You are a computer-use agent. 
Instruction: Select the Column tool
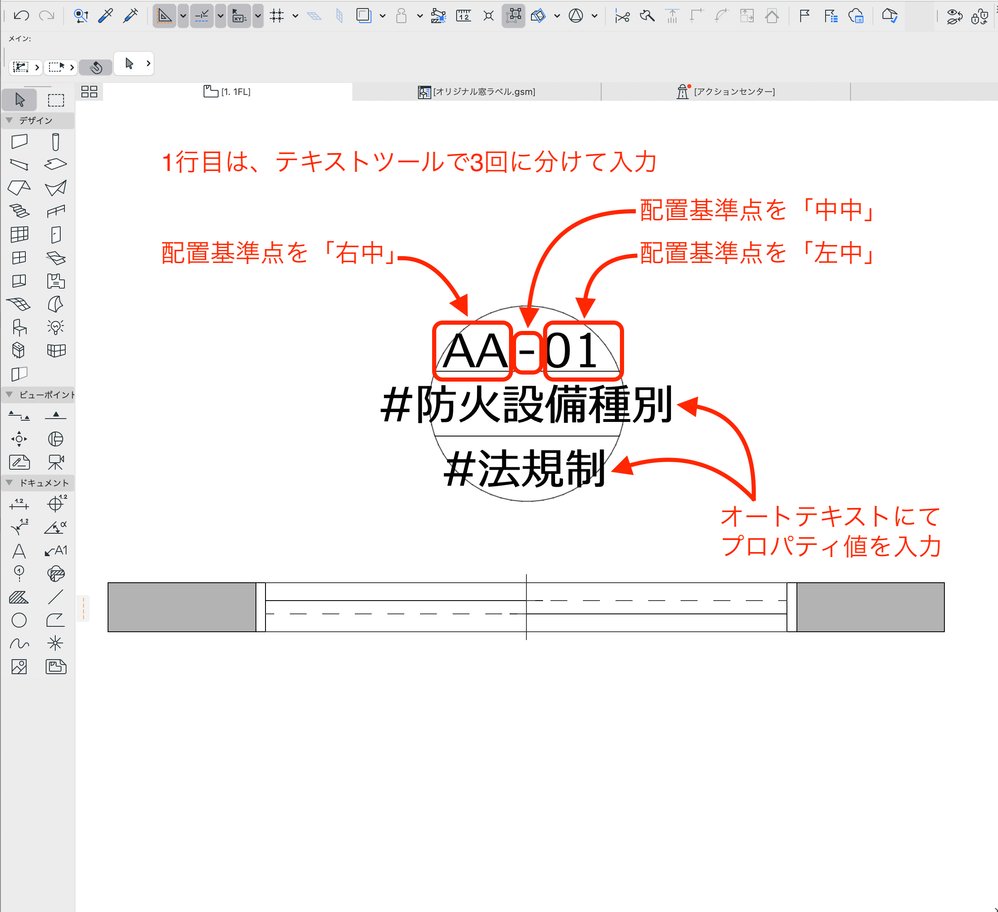tap(56, 141)
